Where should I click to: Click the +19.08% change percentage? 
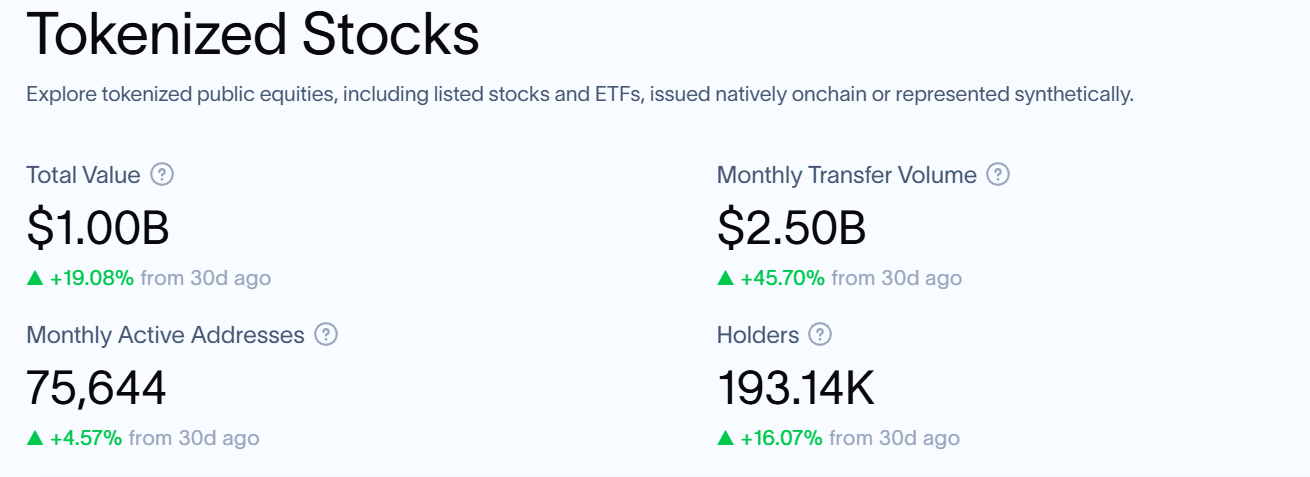click(x=92, y=278)
